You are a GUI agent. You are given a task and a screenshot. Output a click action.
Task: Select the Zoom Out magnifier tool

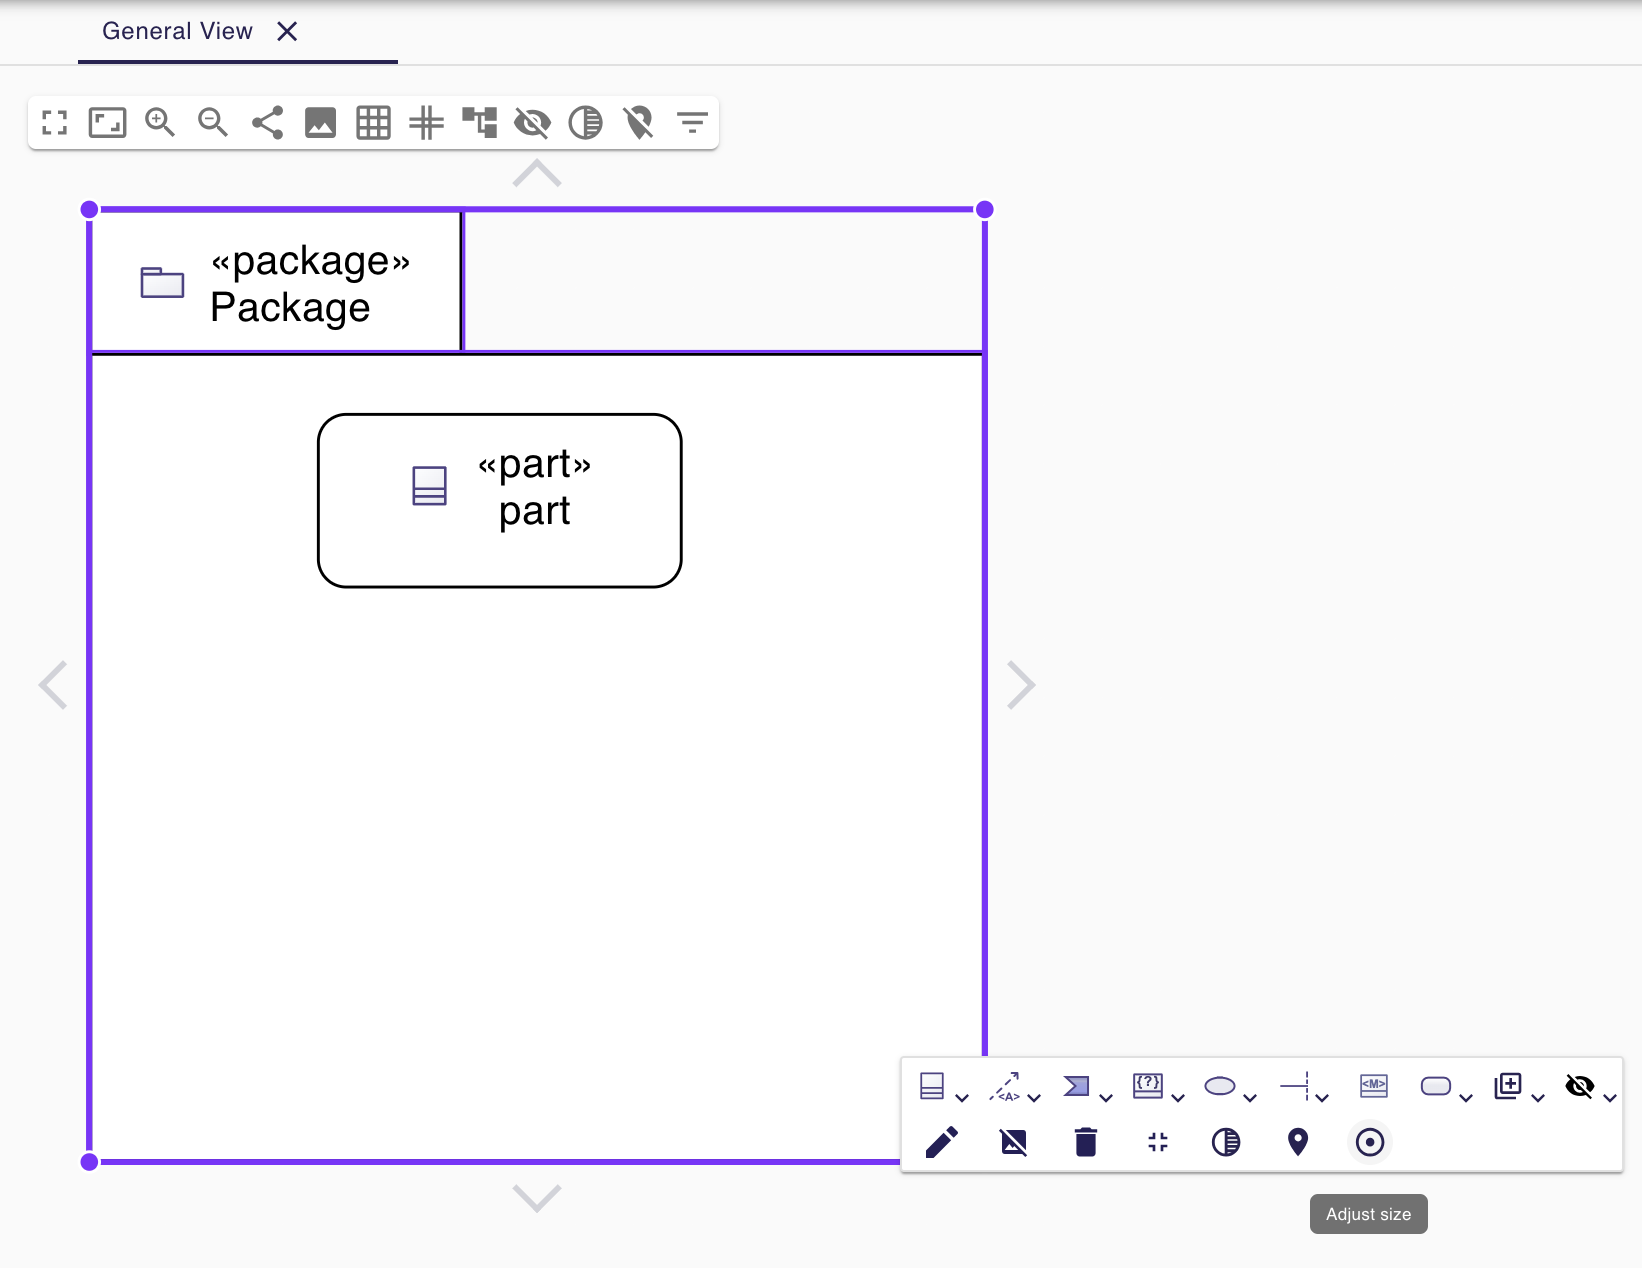point(213,122)
